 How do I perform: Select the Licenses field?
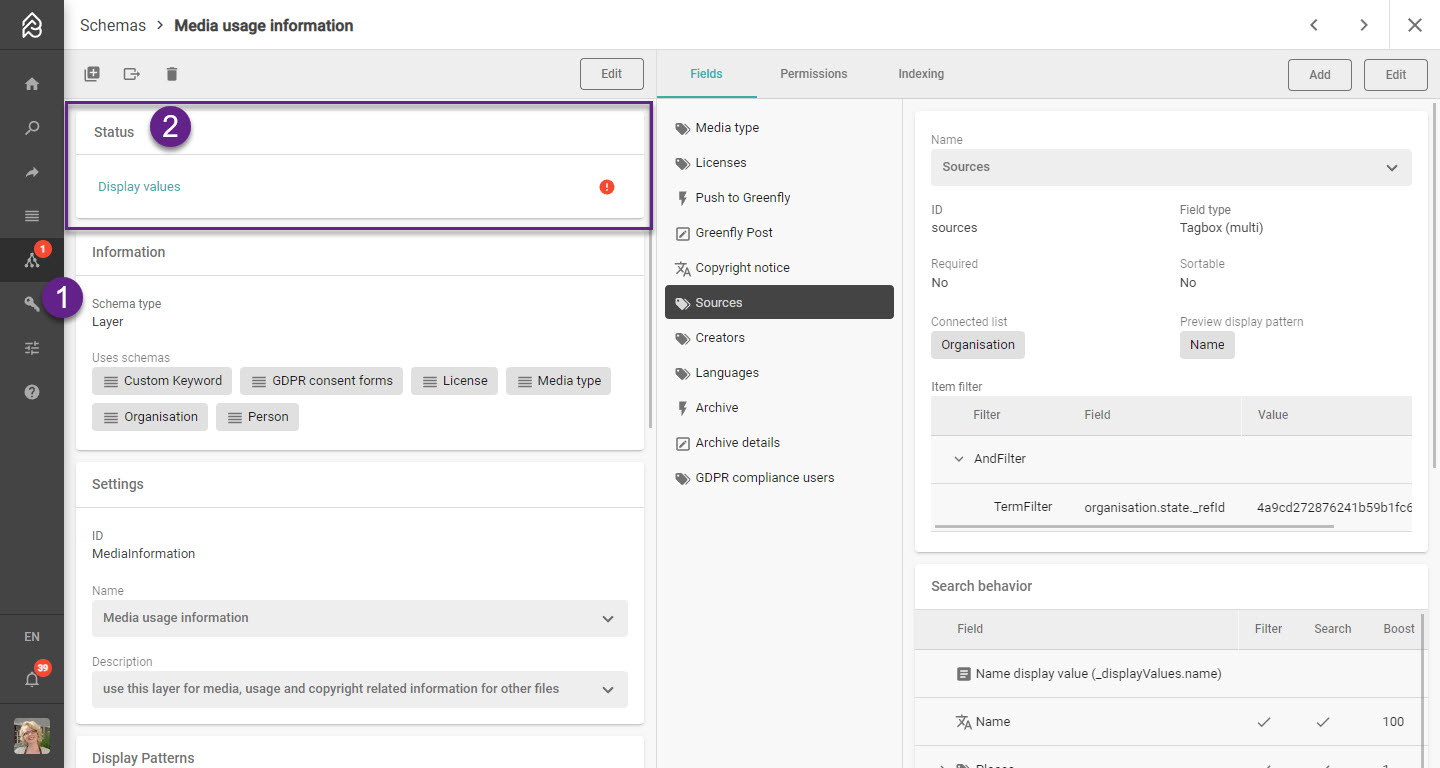[x=779, y=163]
